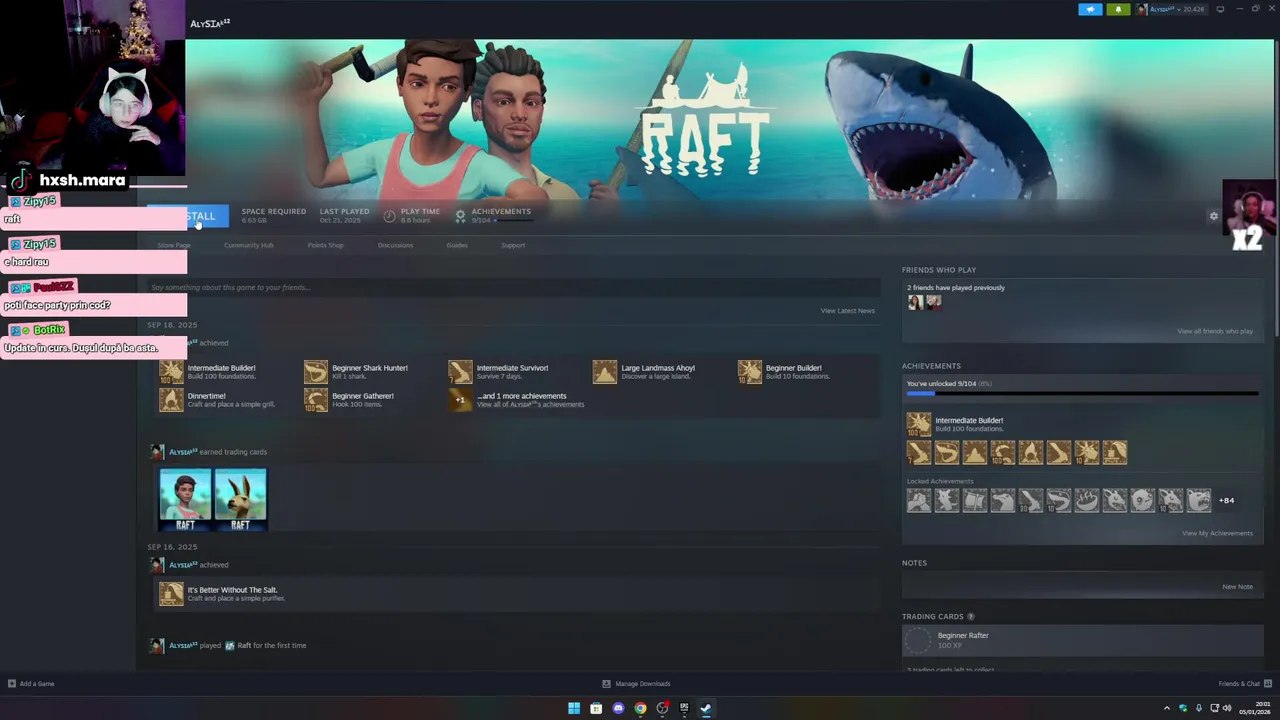Click the Beginner Gatherer achievement icon
The height and width of the screenshot is (720, 1280).
click(316, 400)
